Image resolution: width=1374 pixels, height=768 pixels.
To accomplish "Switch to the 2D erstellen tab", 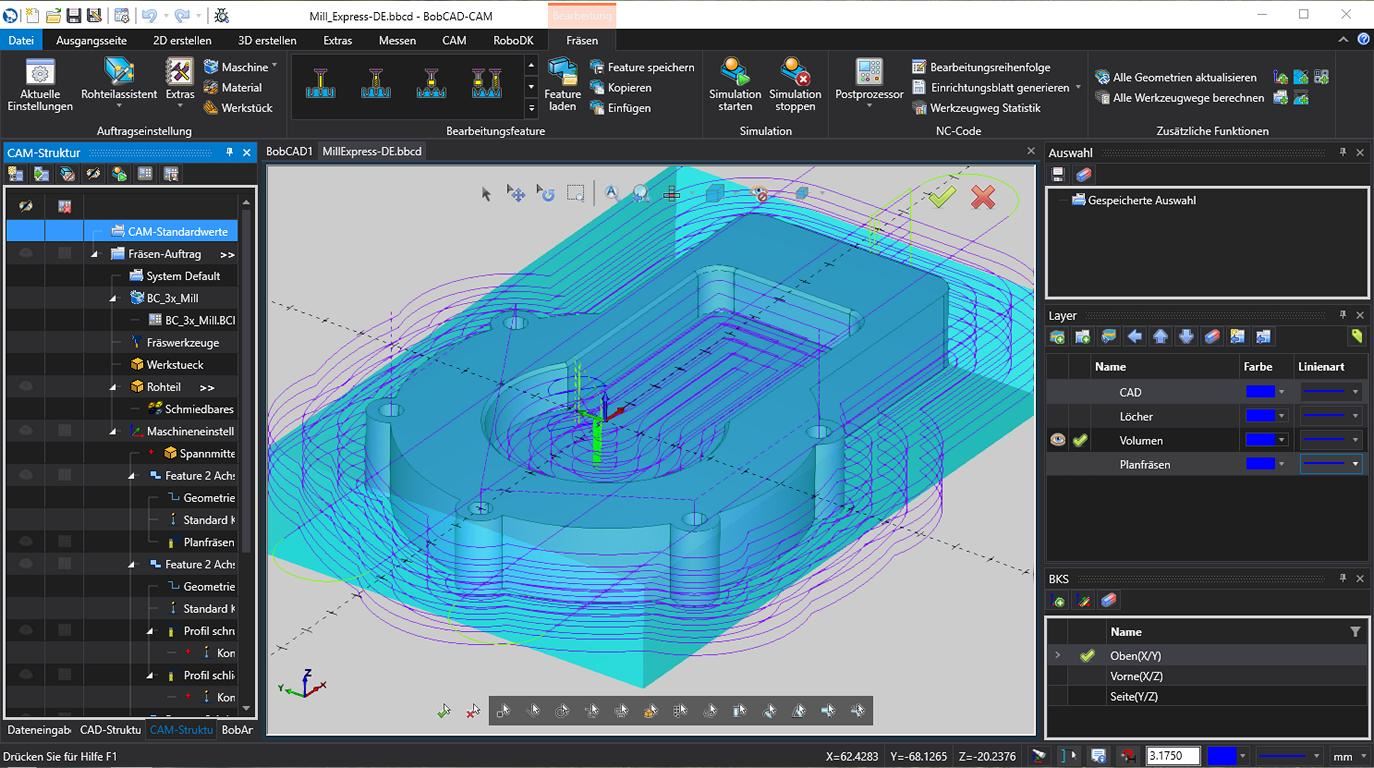I will (x=182, y=40).
